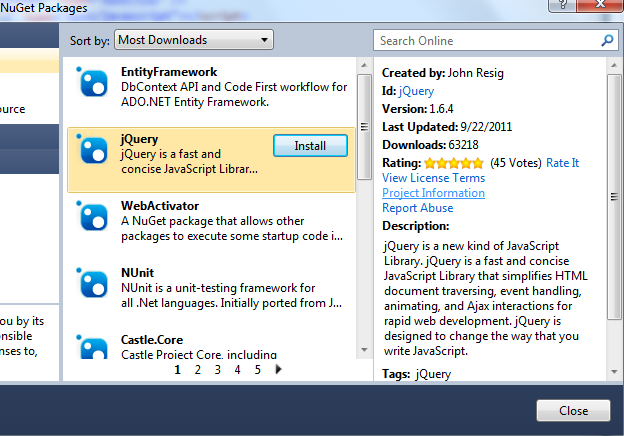Go to results page 2

(197, 370)
